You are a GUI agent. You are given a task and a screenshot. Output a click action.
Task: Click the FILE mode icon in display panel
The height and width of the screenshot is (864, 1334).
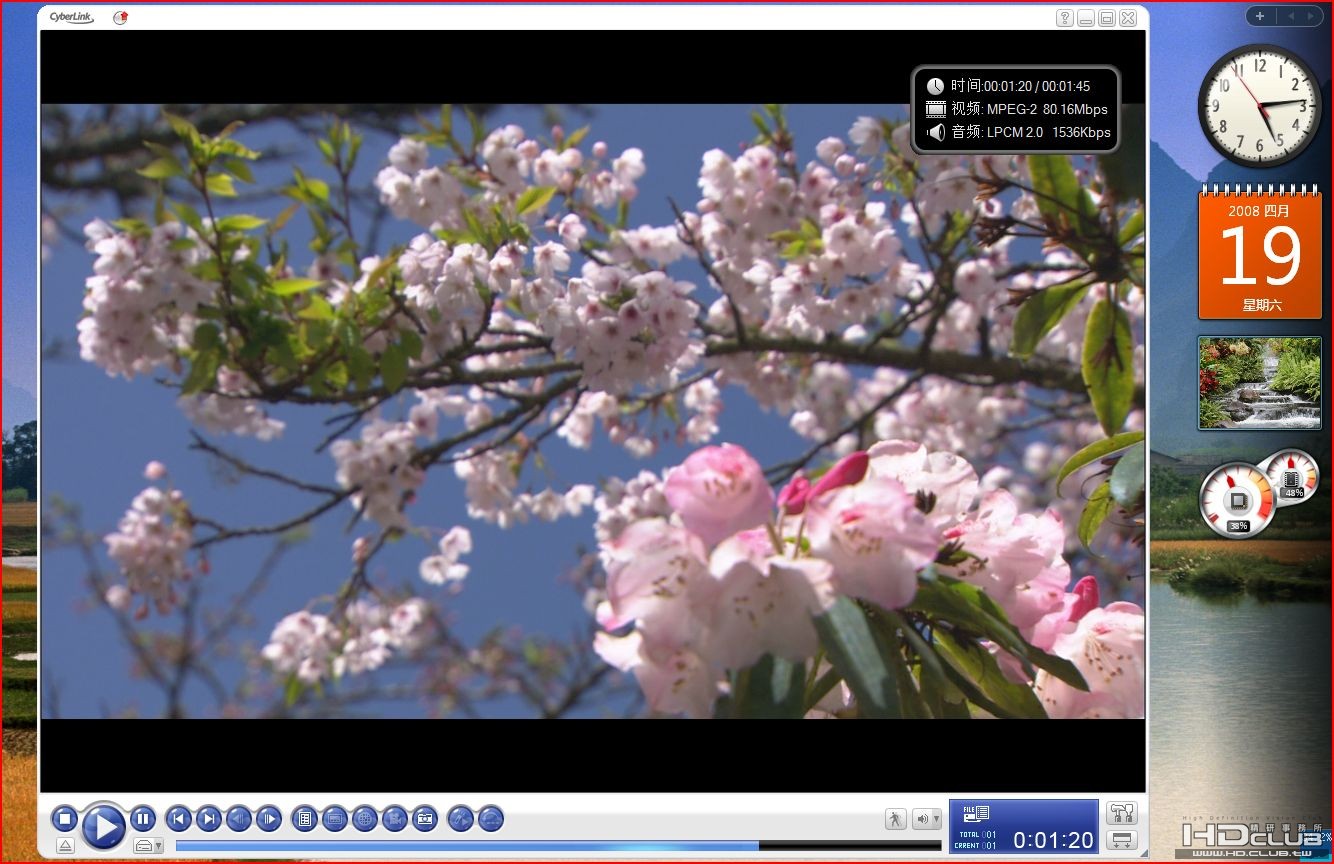[976, 814]
